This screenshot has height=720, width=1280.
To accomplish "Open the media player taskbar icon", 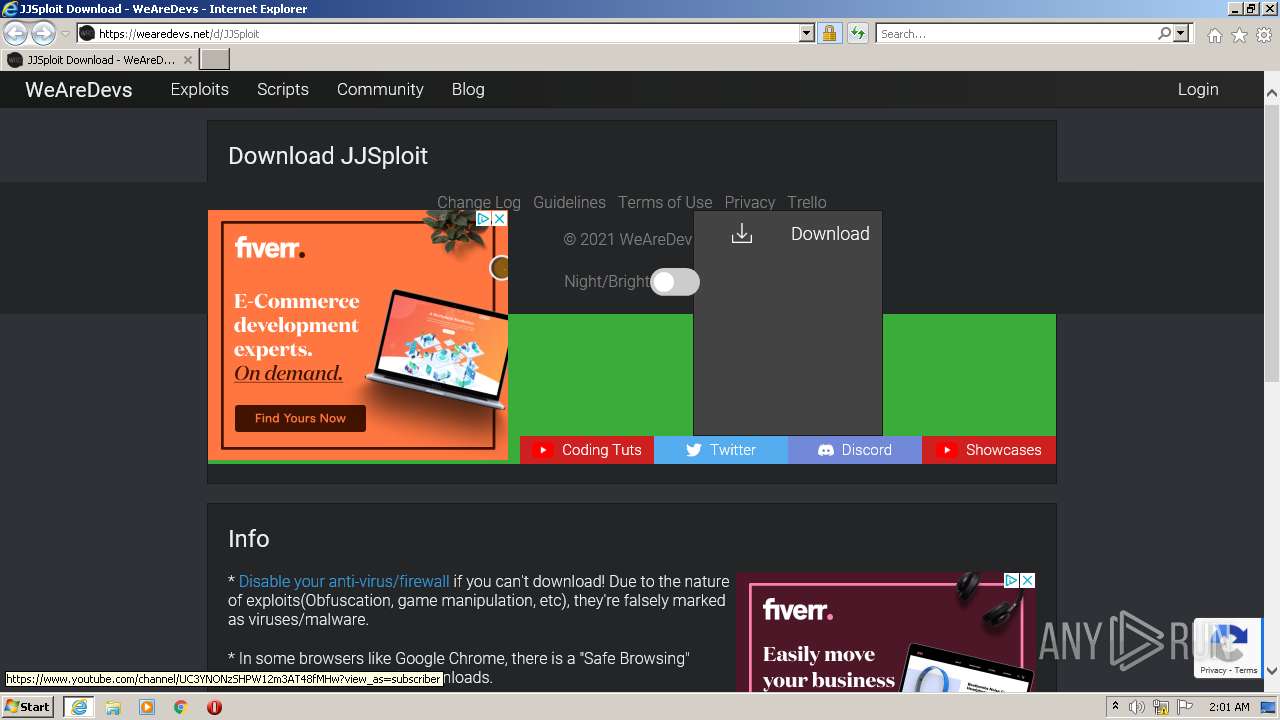I will coord(147,707).
